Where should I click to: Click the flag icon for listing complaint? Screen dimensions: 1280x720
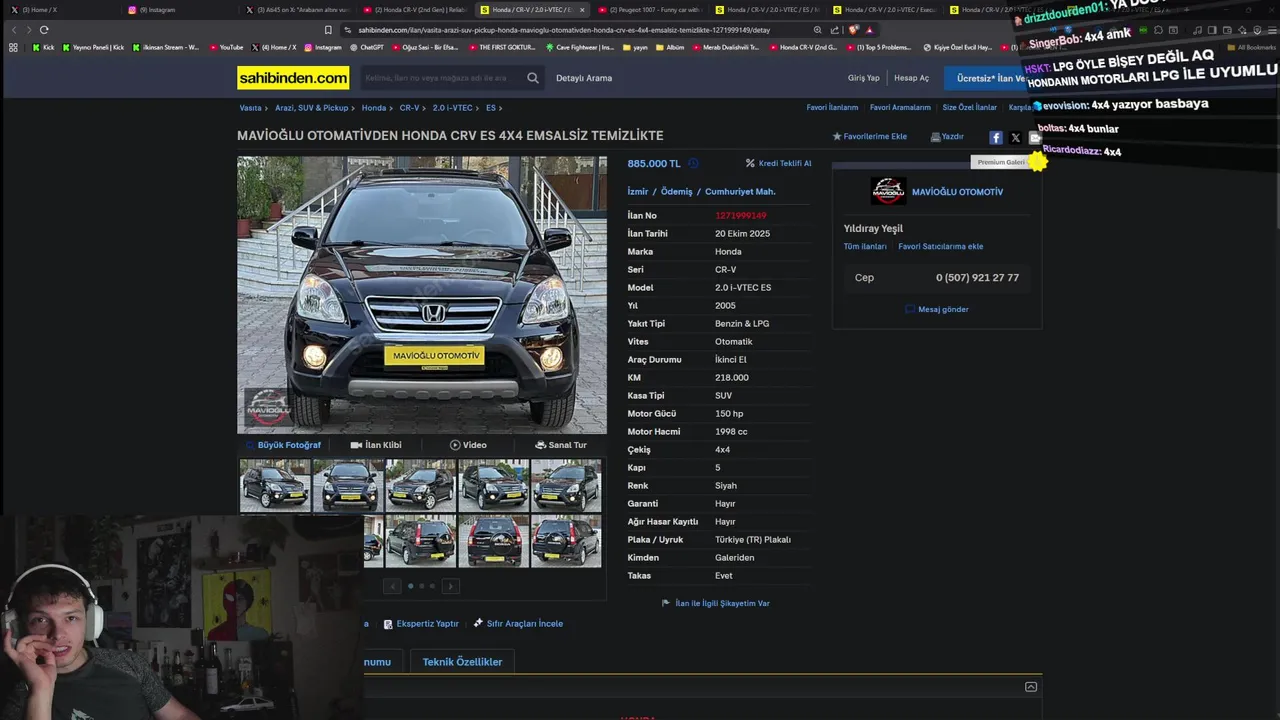[x=666, y=603]
